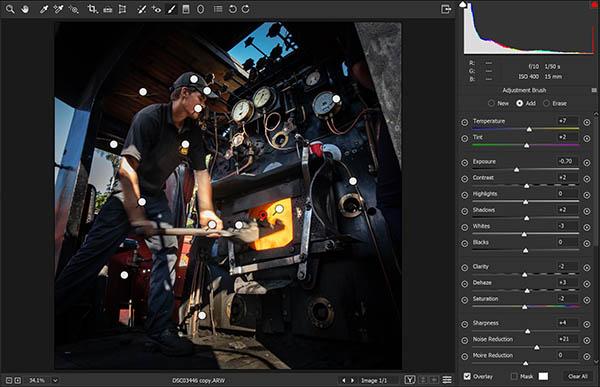Image resolution: width=600 pixels, height=387 pixels.
Task: Increase Sharpness with its plus icon
Action: [x=587, y=324]
